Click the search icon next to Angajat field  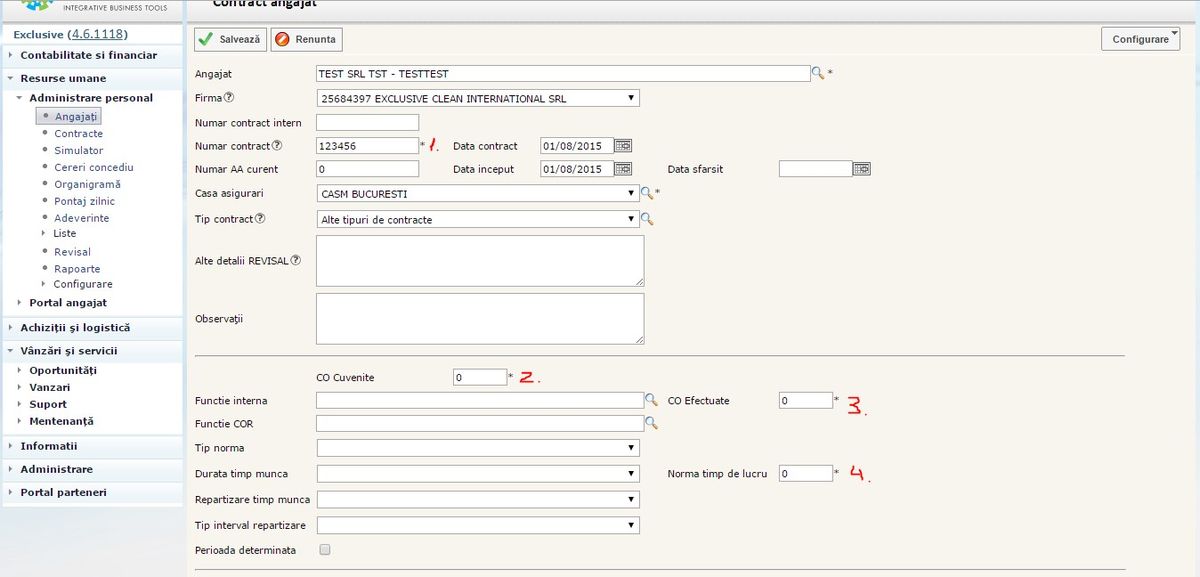pyautogui.click(x=817, y=73)
